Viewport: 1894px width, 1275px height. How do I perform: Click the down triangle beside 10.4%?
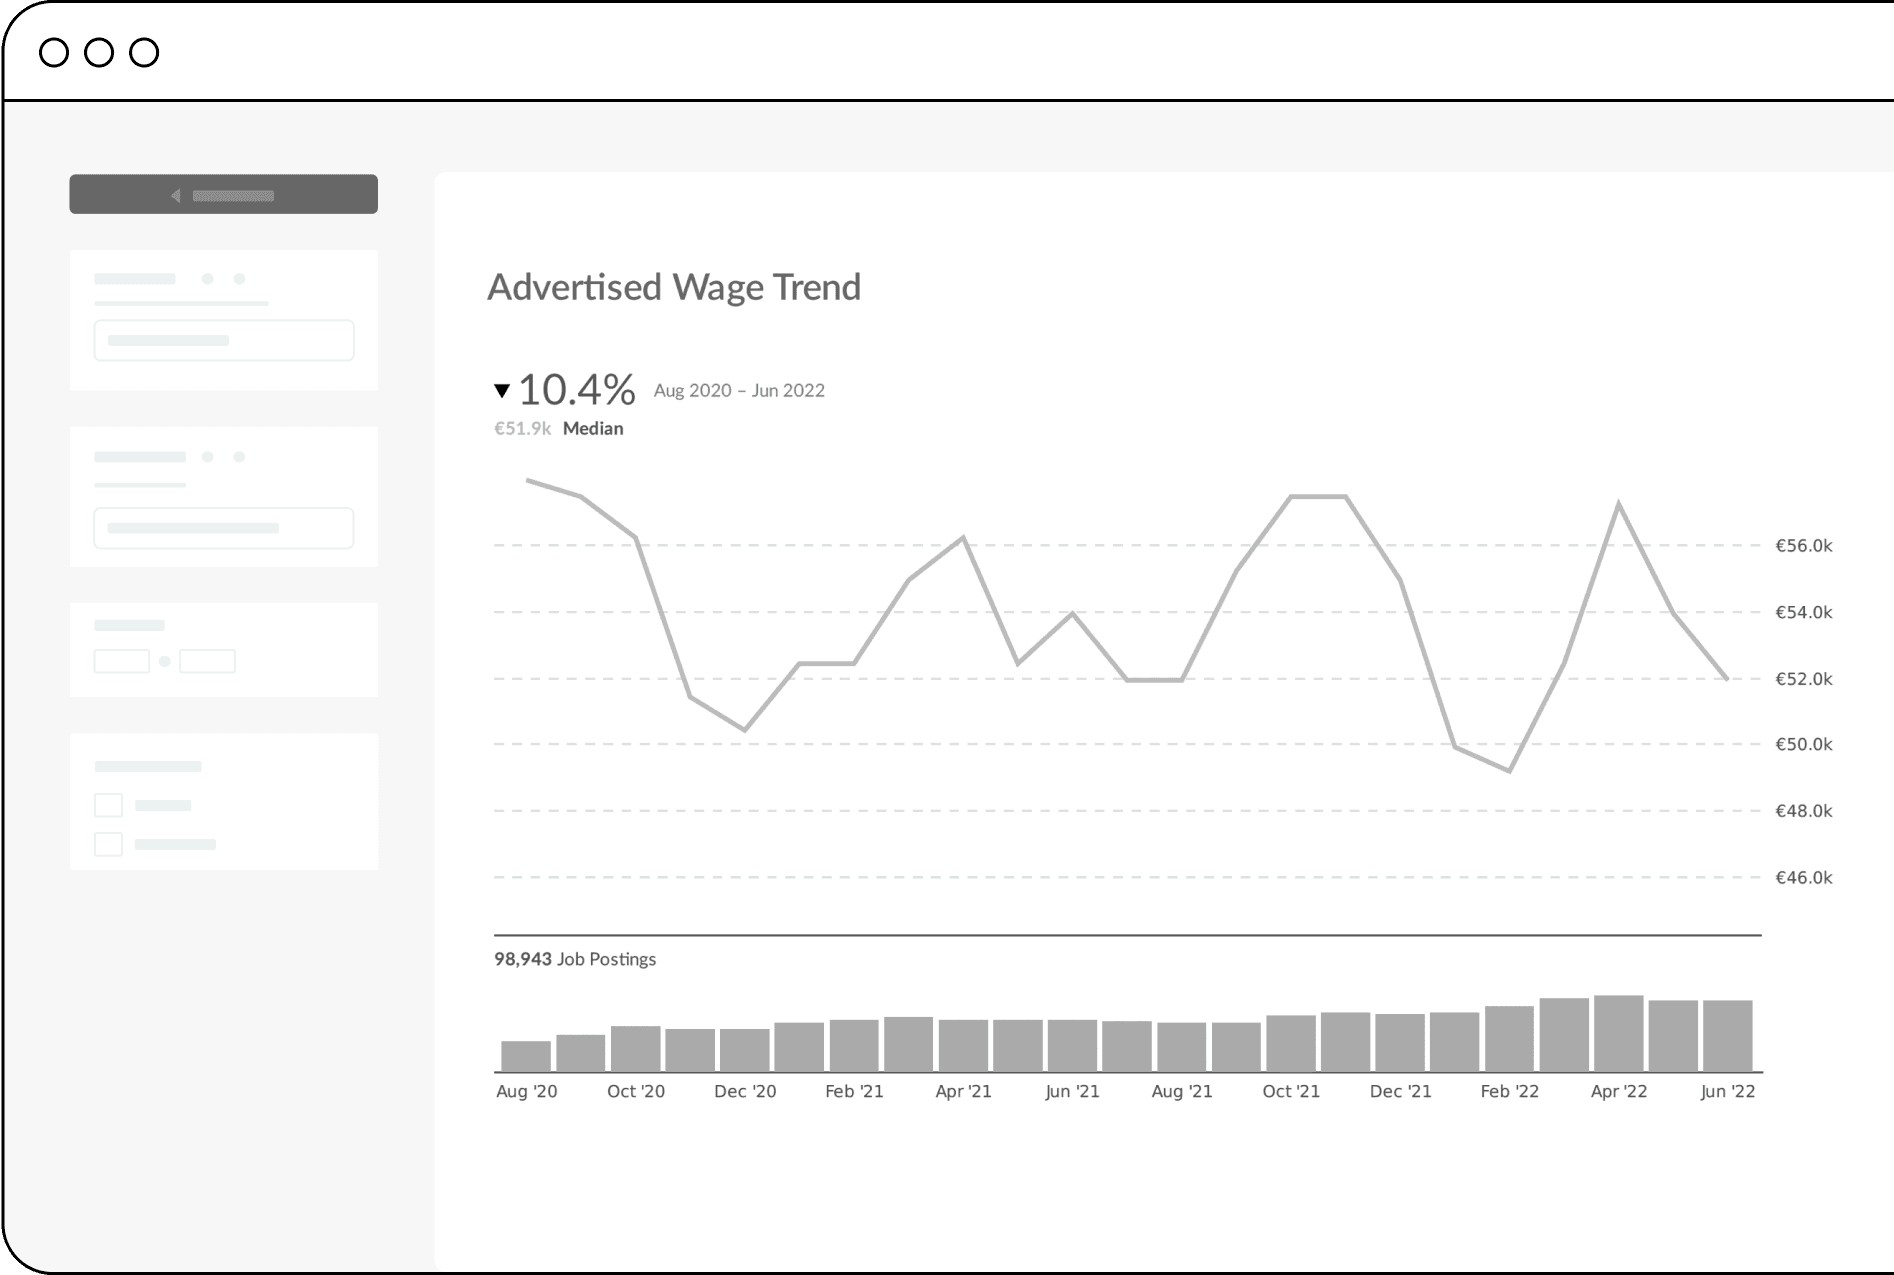point(502,390)
